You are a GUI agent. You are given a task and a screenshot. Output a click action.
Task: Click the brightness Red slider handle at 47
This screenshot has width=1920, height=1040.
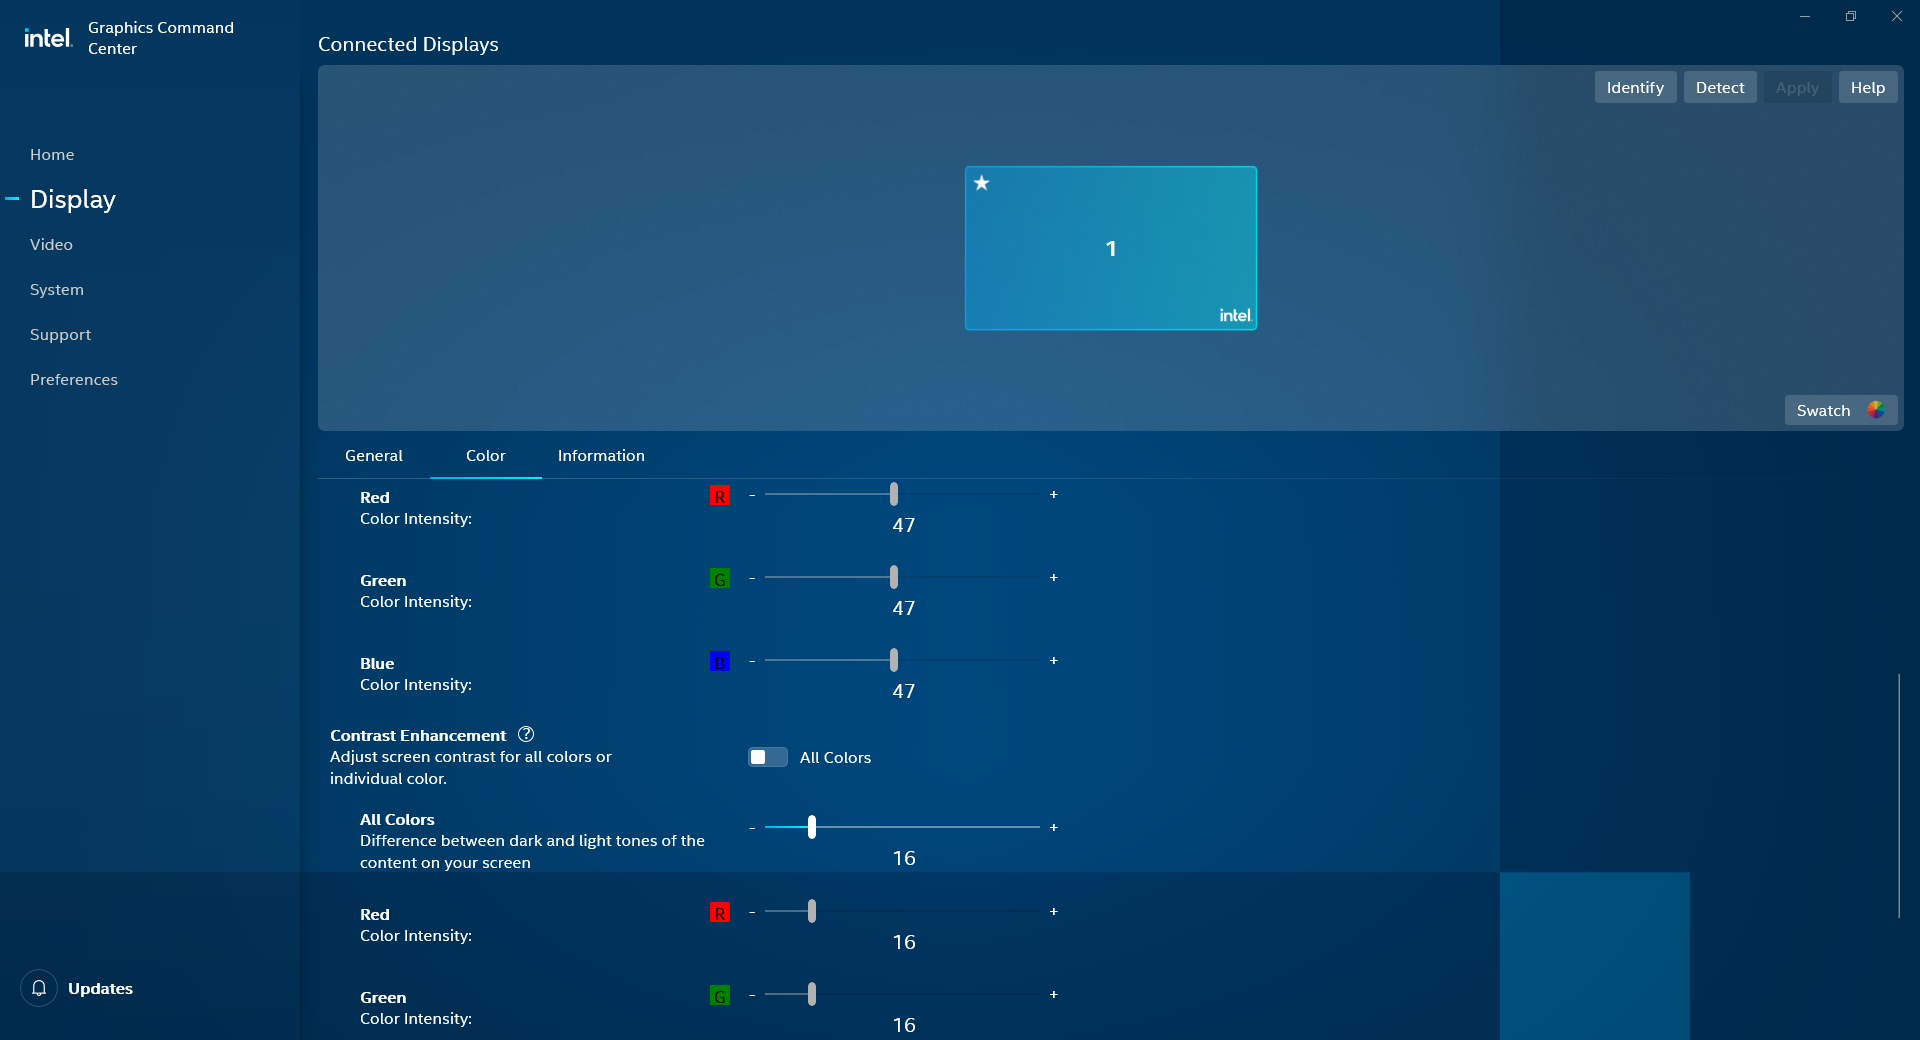coord(894,494)
